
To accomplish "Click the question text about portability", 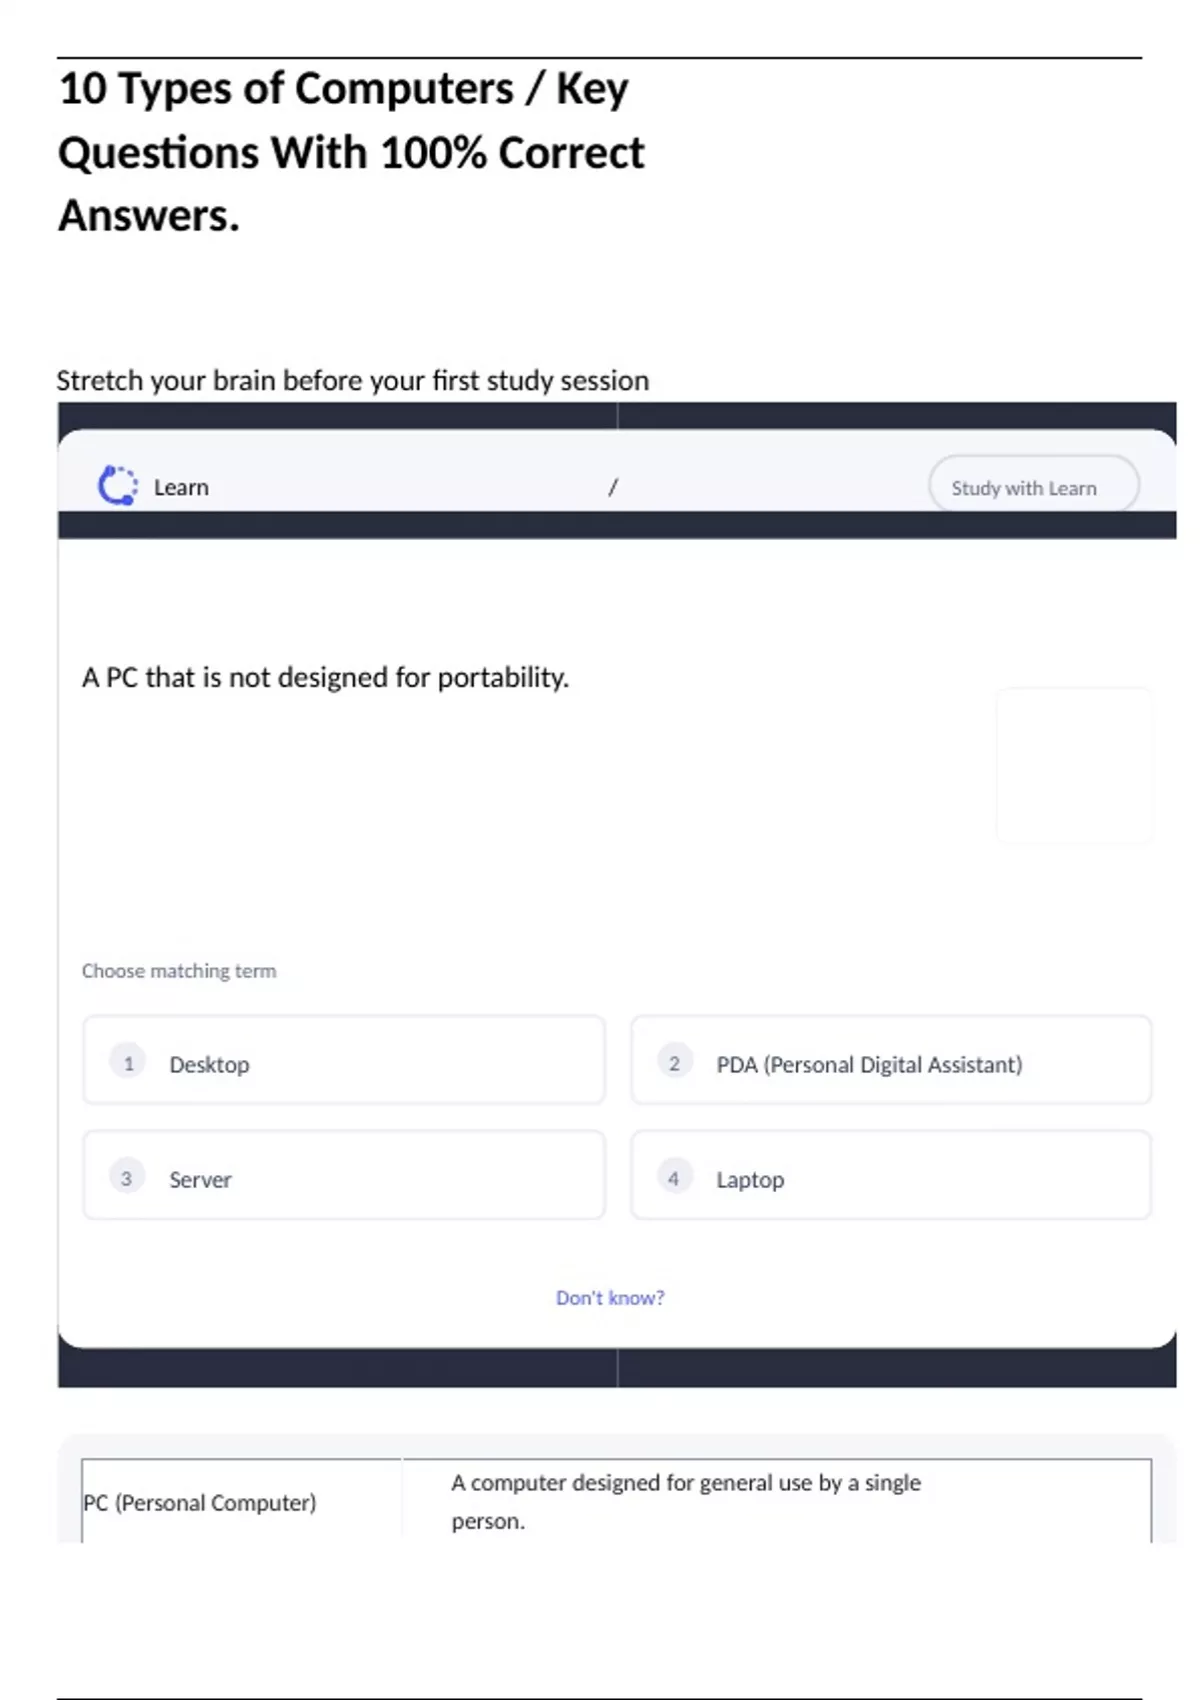I will [x=326, y=677].
